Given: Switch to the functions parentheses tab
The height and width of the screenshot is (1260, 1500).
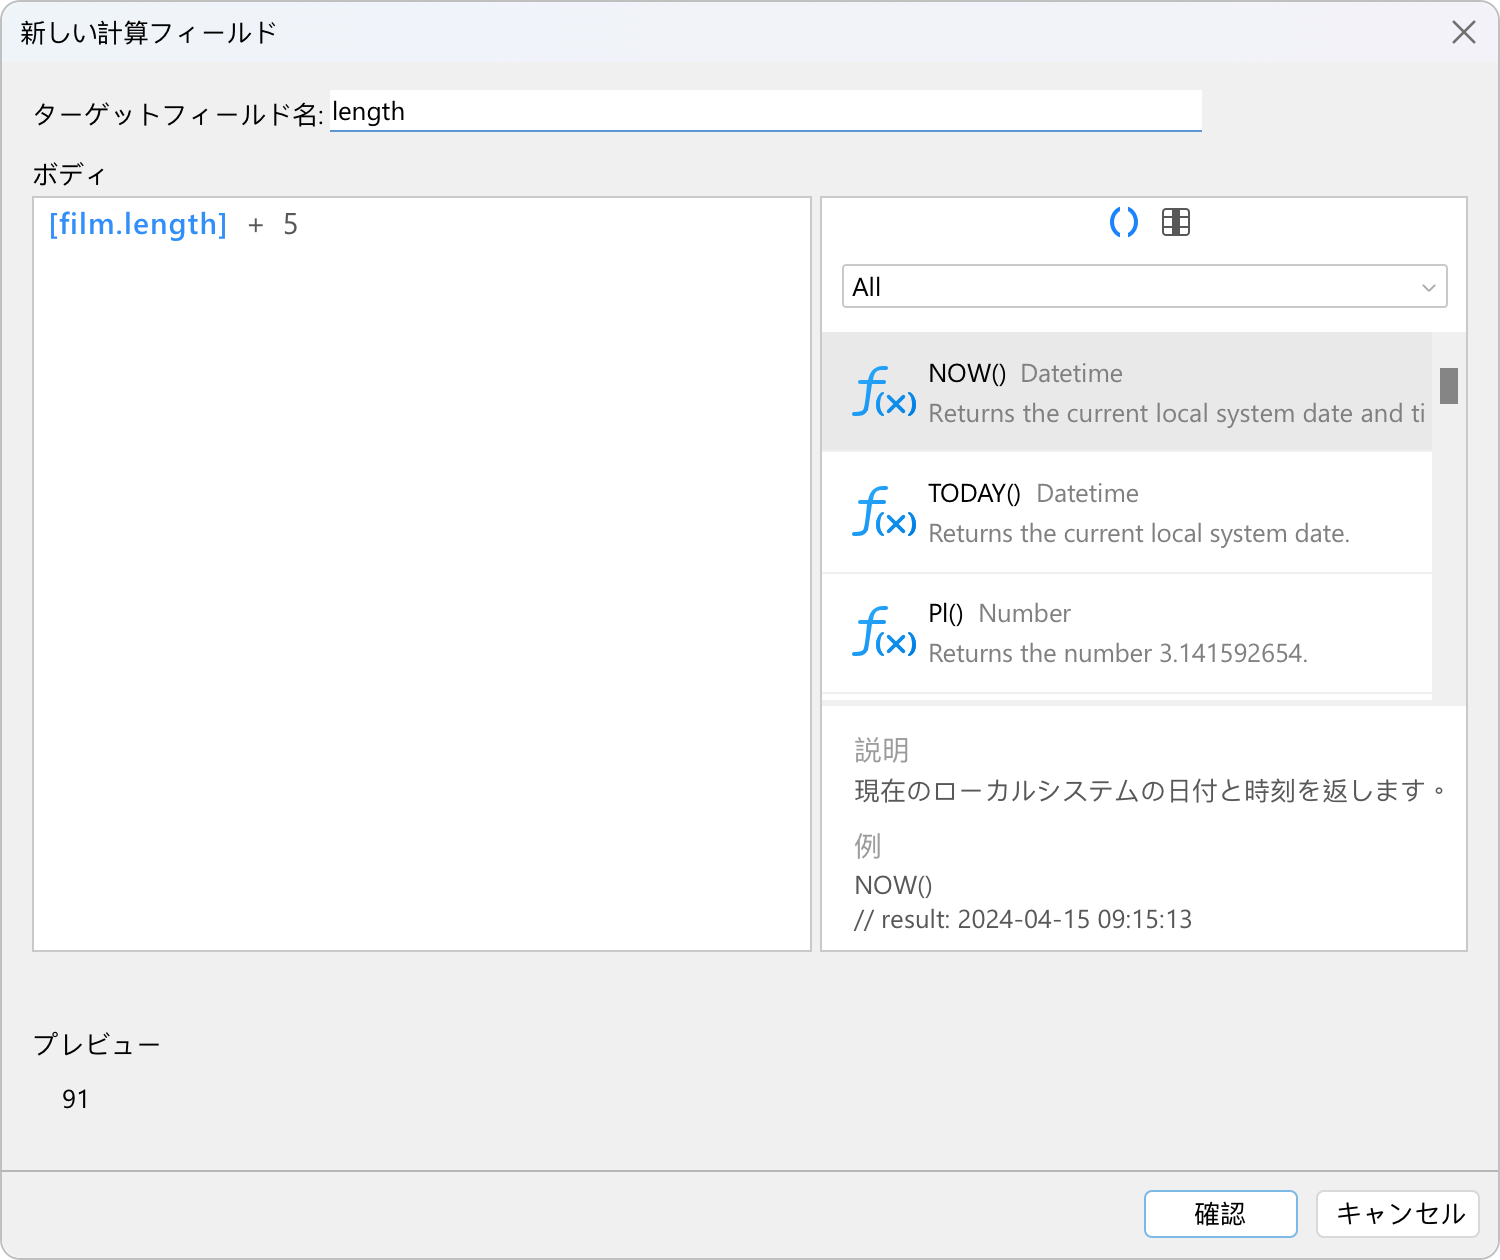Looking at the screenshot, I should 1124,222.
